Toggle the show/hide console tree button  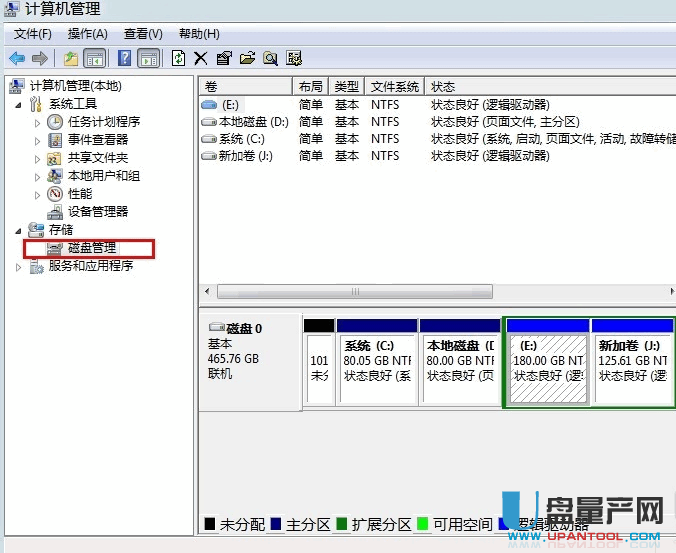coord(95,58)
